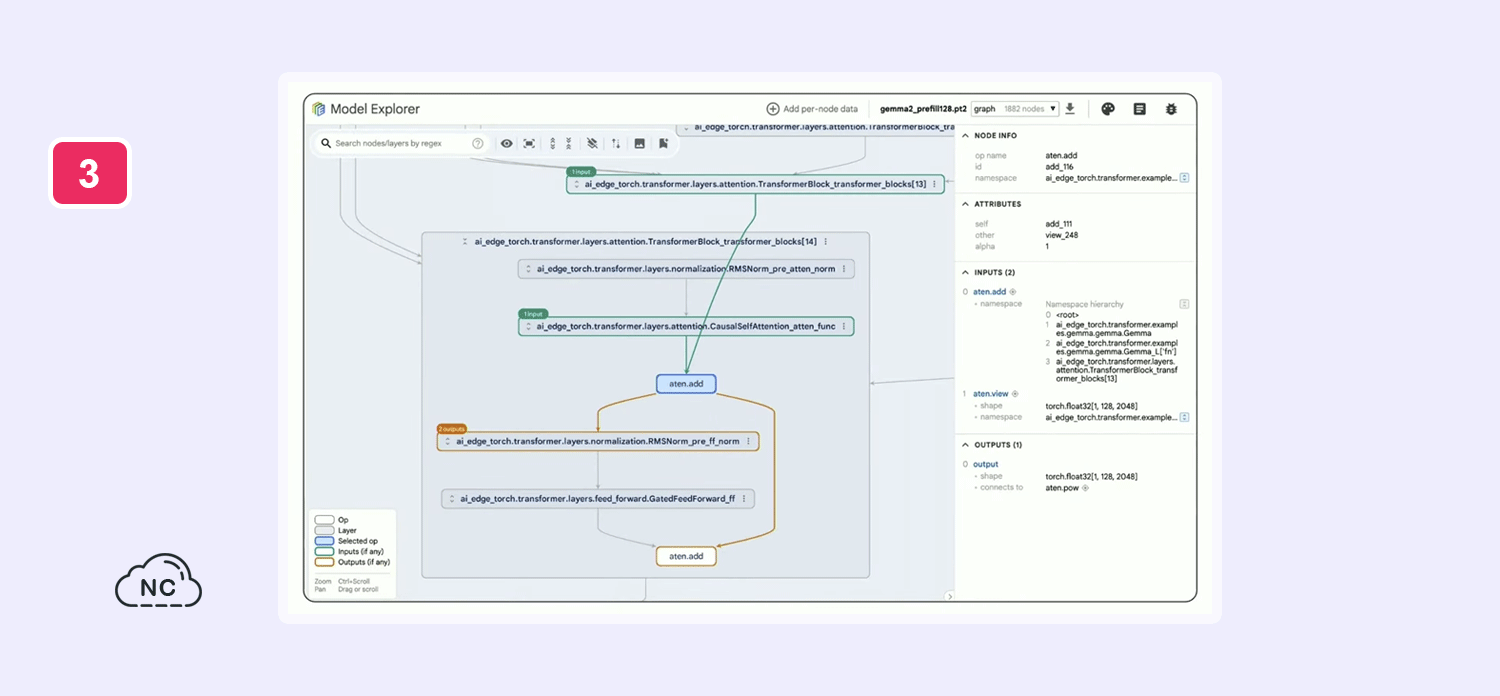Open more menu for transformer_blocks[13] layer

(x=935, y=184)
